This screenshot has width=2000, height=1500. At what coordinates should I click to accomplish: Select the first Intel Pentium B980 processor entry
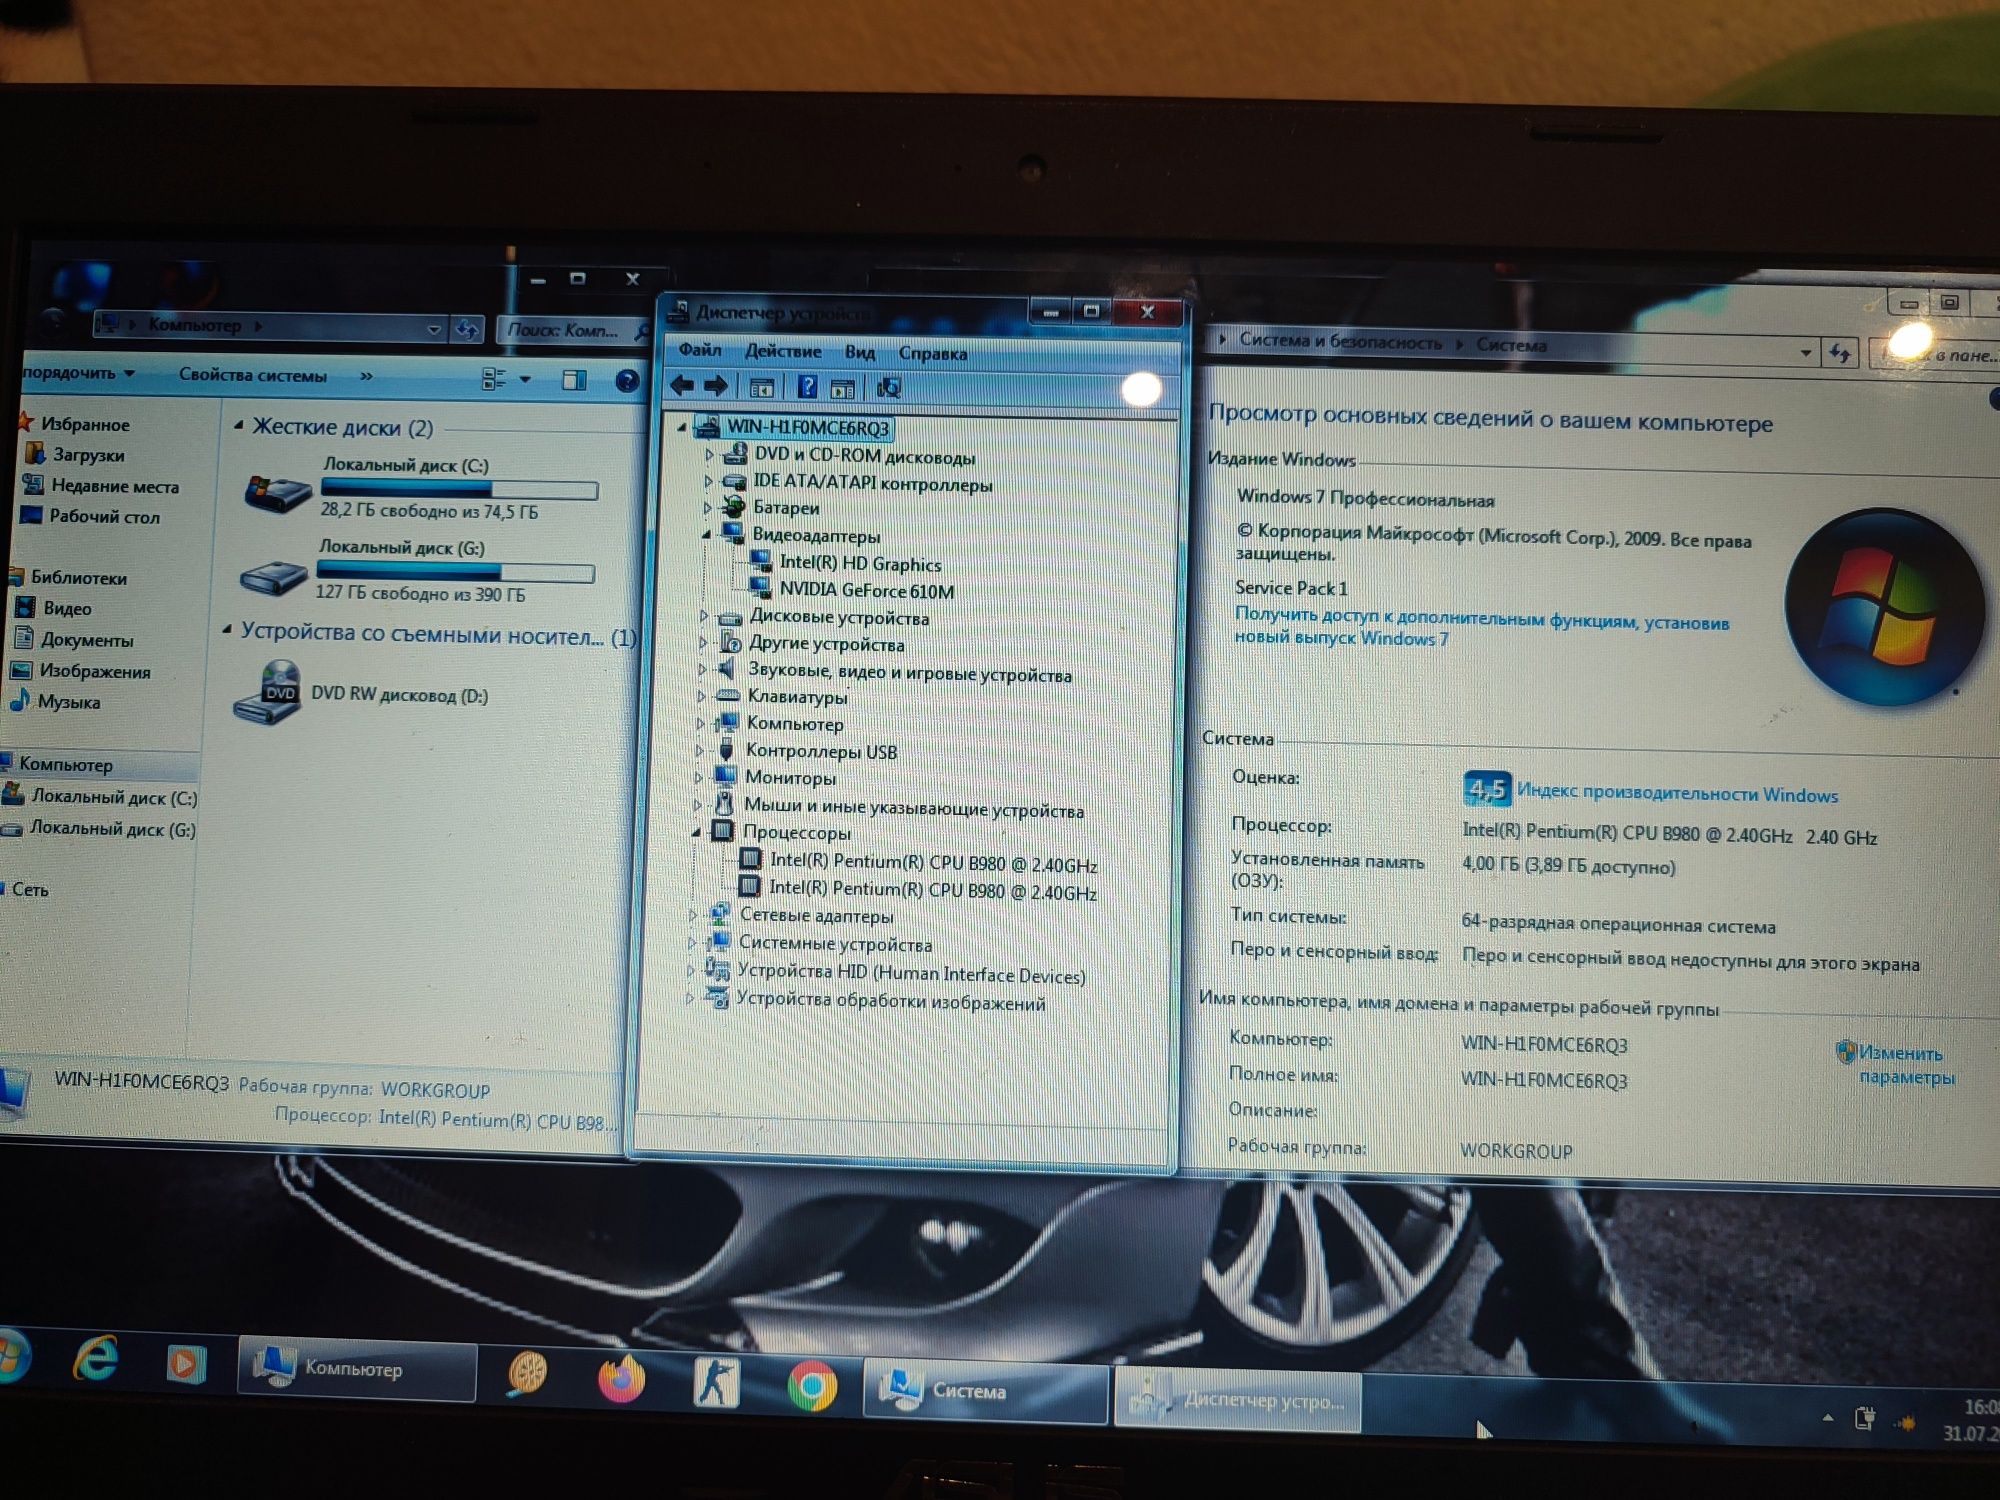[933, 863]
